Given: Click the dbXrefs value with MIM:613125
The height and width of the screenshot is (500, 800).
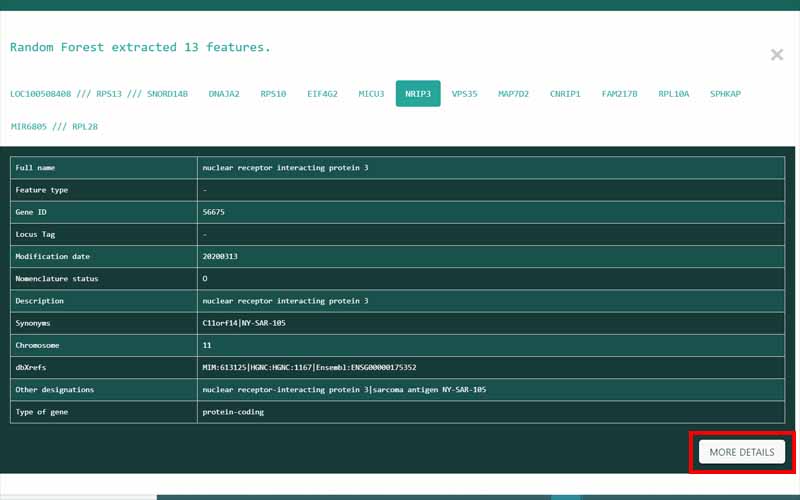Looking at the screenshot, I should (309, 367).
